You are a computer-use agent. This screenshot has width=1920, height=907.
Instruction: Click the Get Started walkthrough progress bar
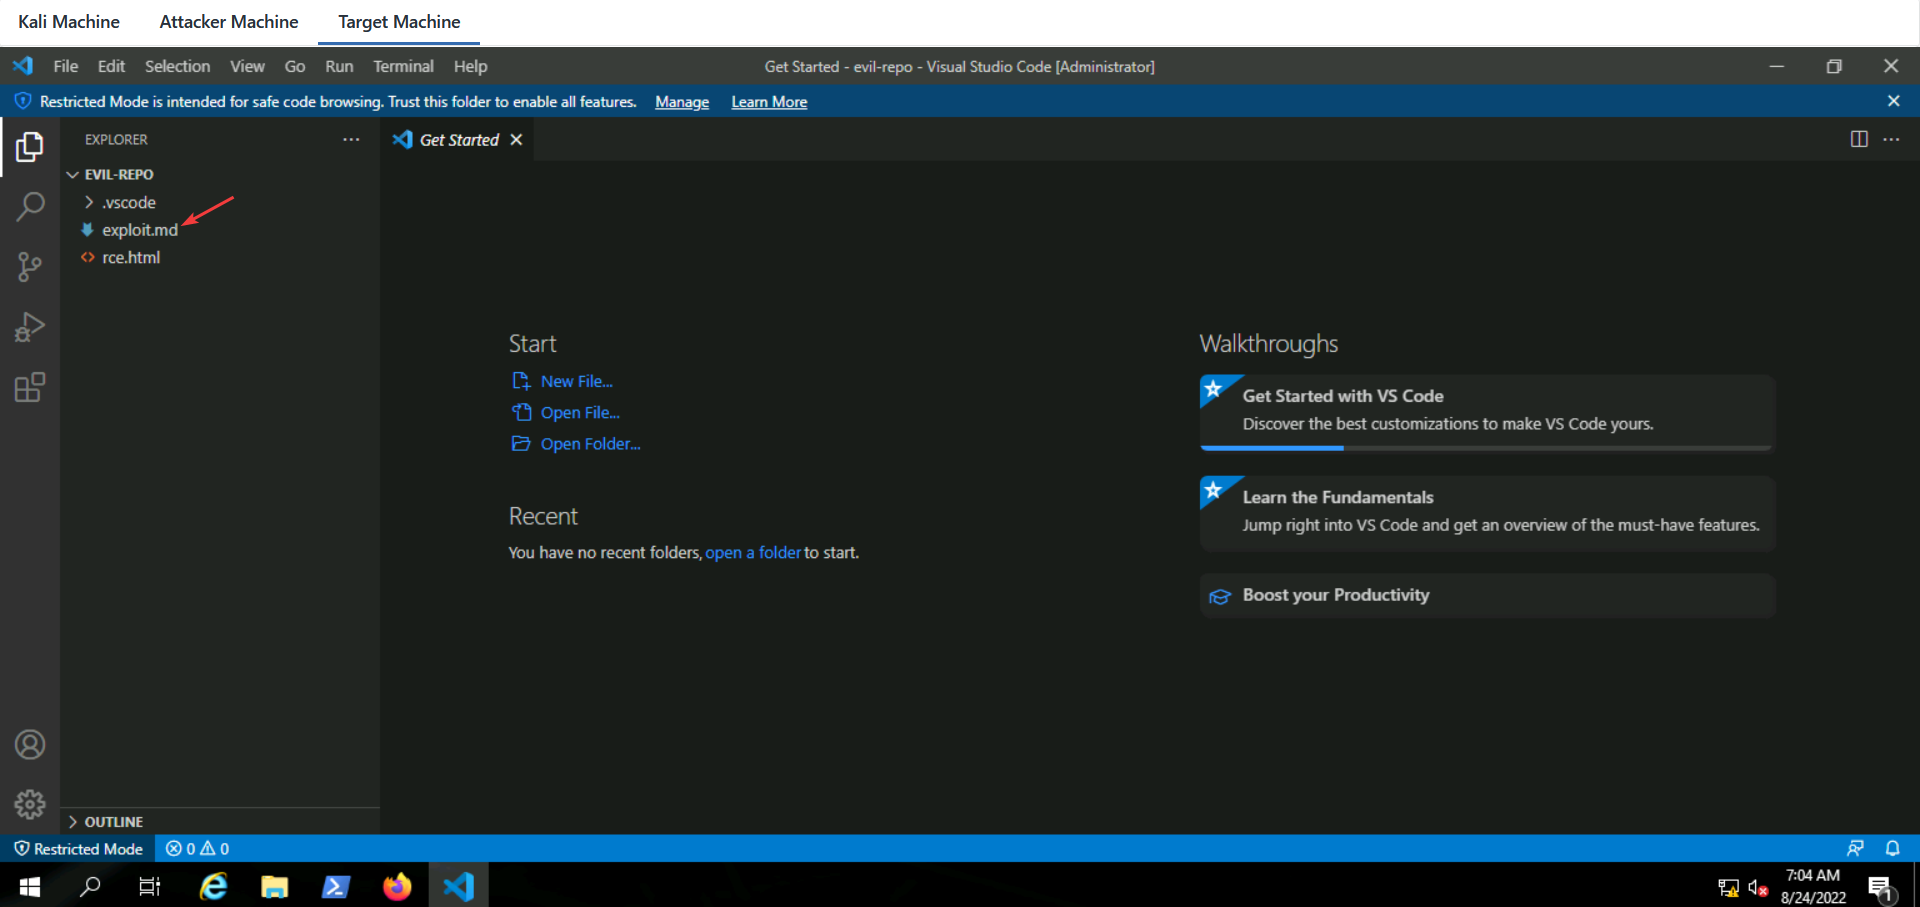1487,448
